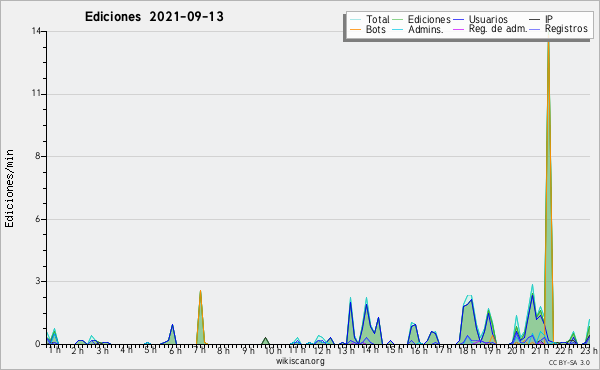Click the IP legend entry
Viewport: 600px width, 370px height.
click(541, 19)
